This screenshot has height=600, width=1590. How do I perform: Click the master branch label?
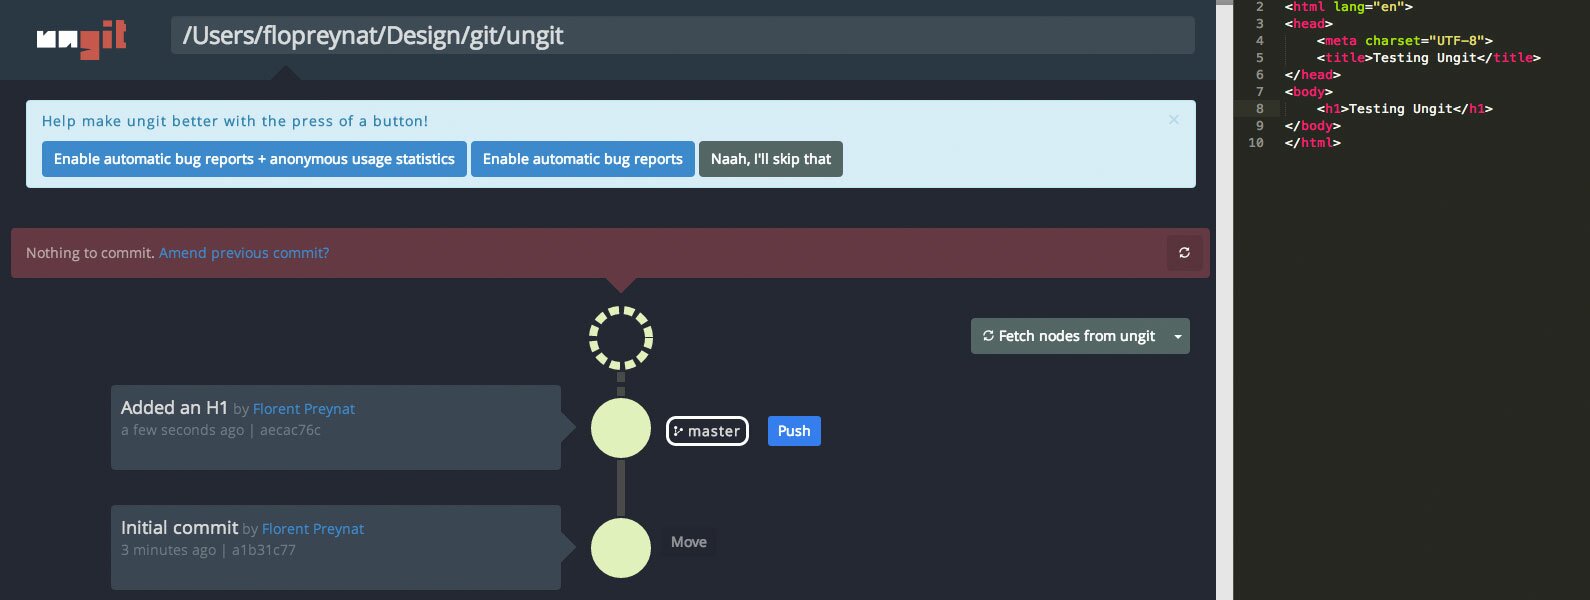[707, 431]
